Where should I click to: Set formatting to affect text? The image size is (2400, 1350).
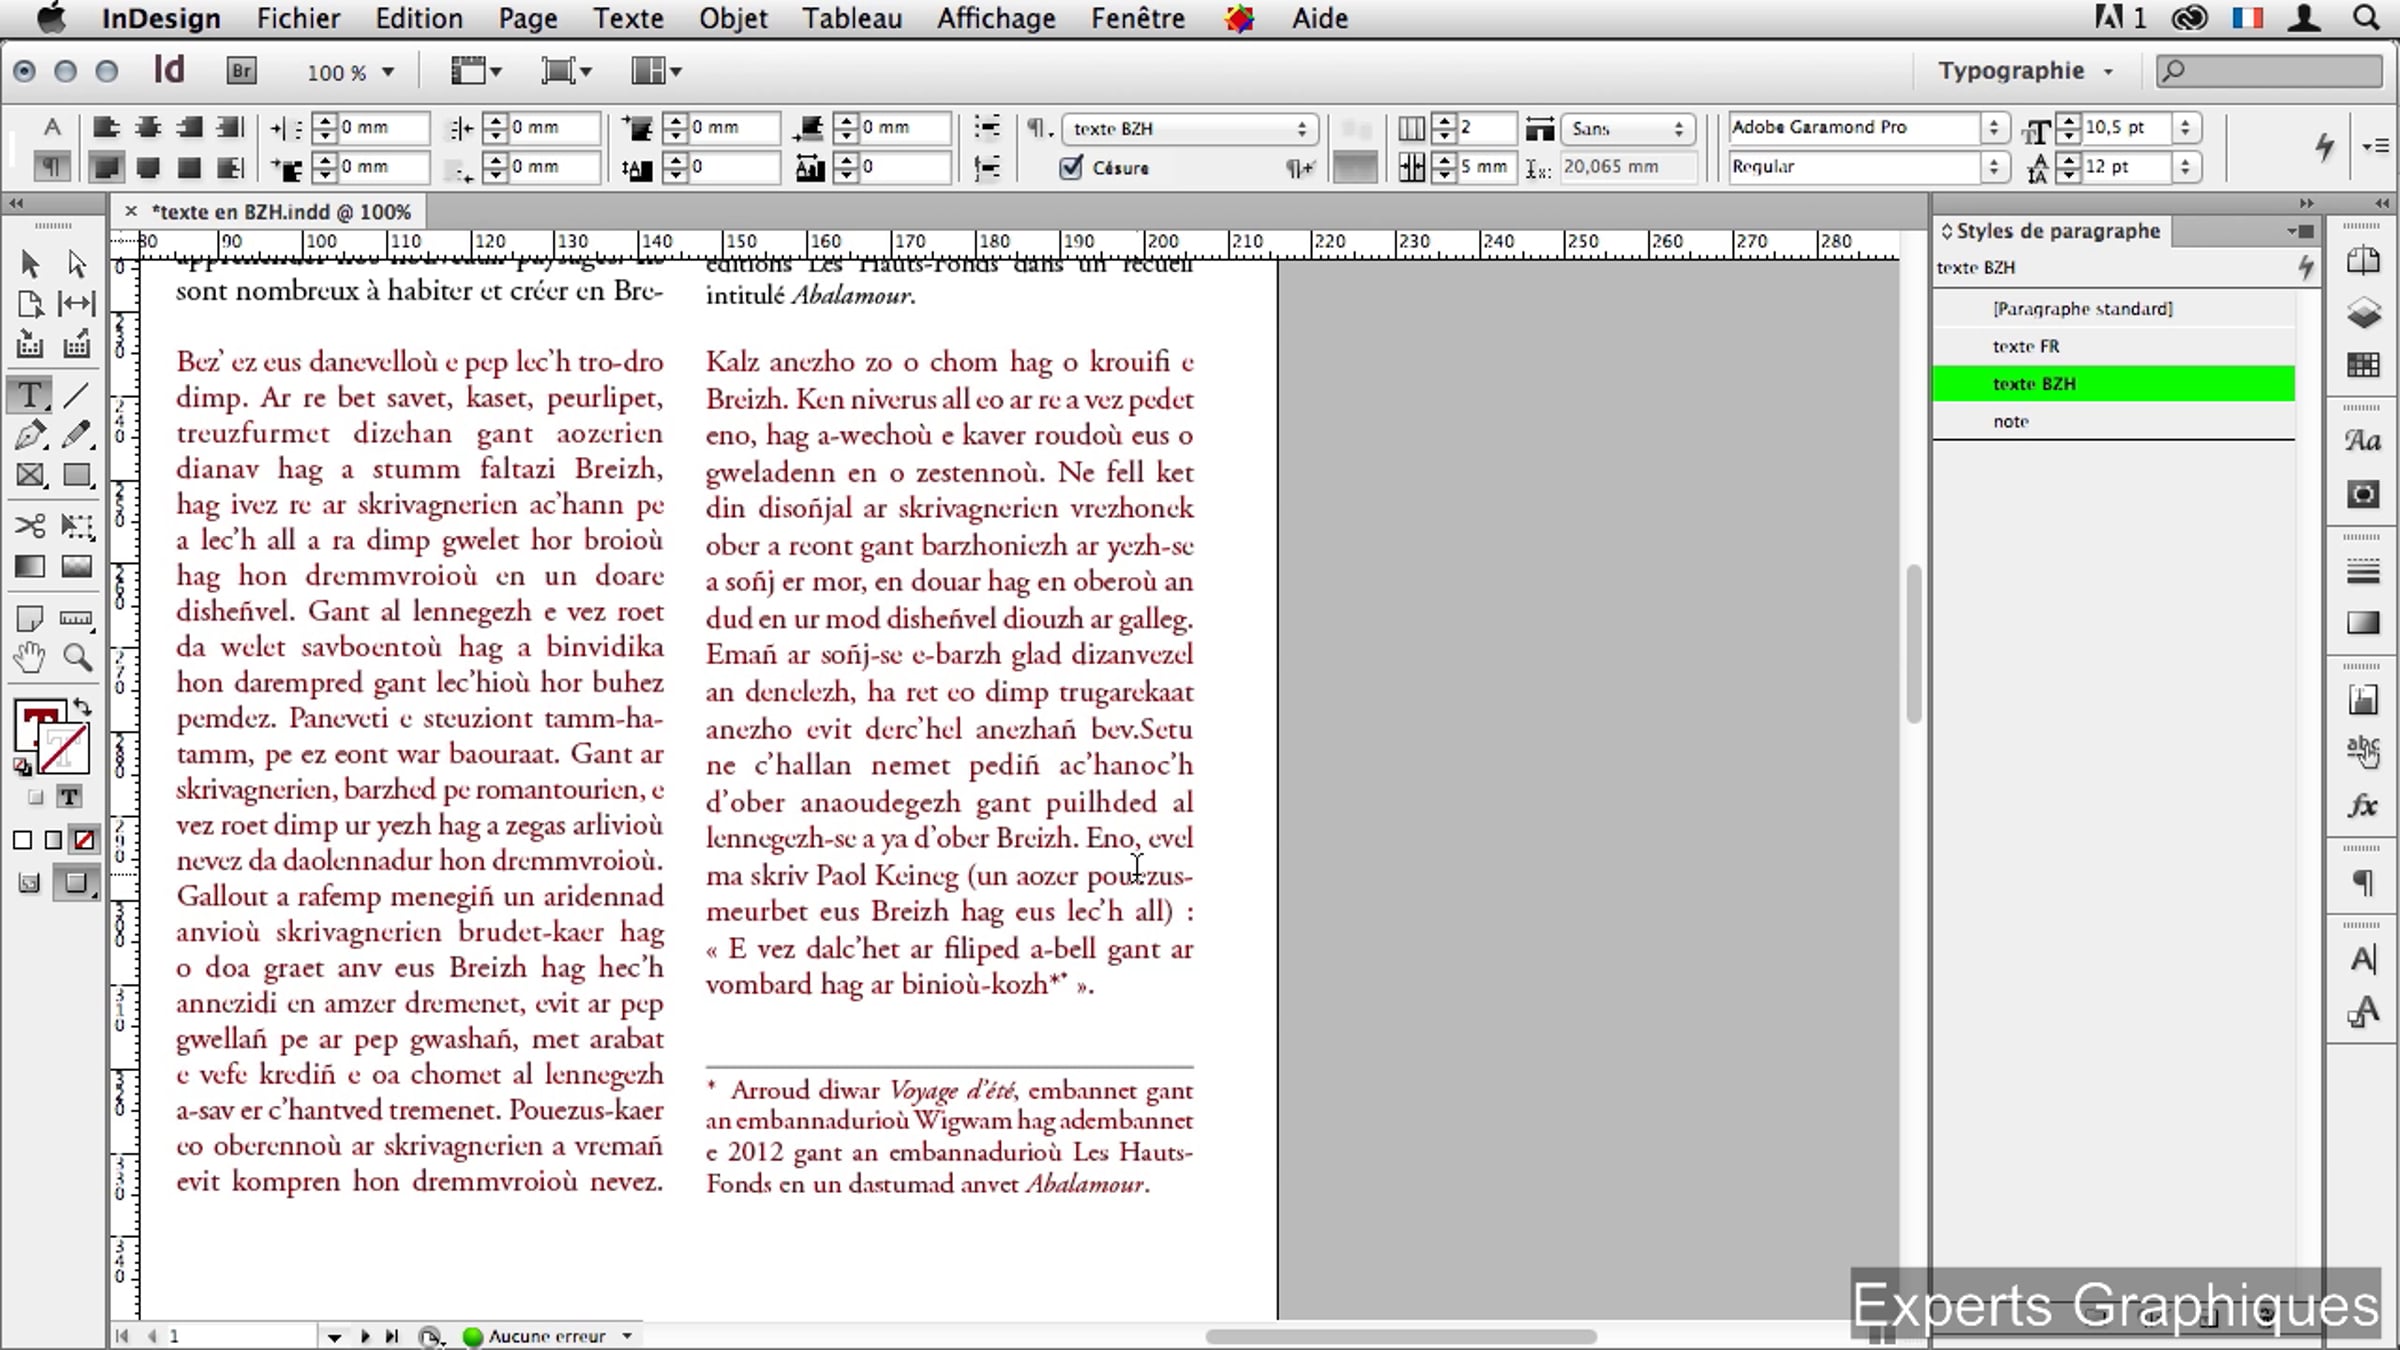pyautogui.click(x=69, y=797)
